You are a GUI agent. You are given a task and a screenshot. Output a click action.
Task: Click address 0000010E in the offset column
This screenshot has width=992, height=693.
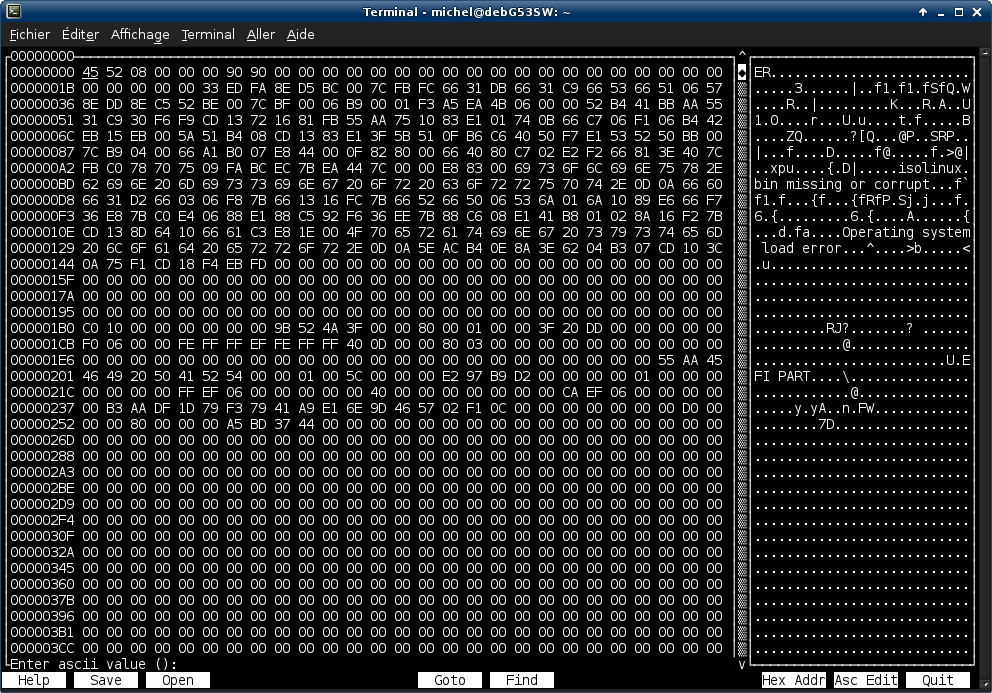click(42, 232)
